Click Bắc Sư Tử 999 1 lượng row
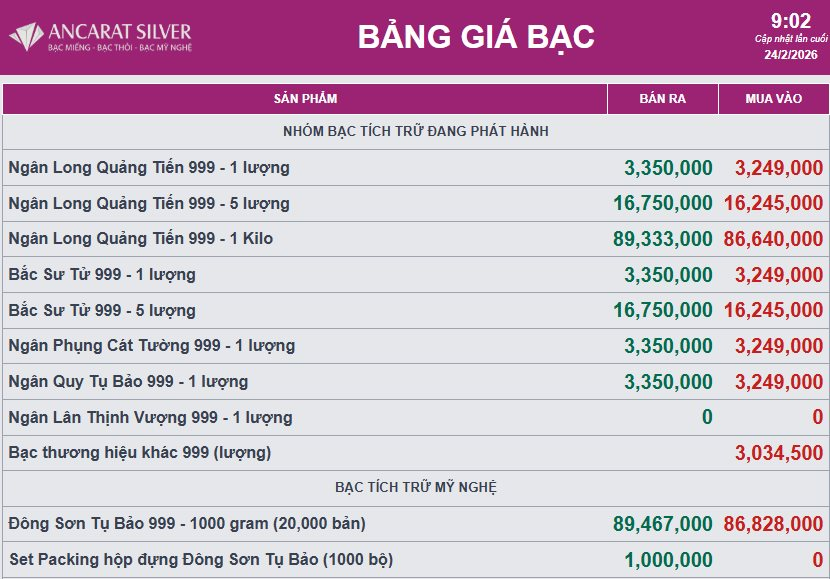The width and height of the screenshot is (830, 579). [x=102, y=275]
